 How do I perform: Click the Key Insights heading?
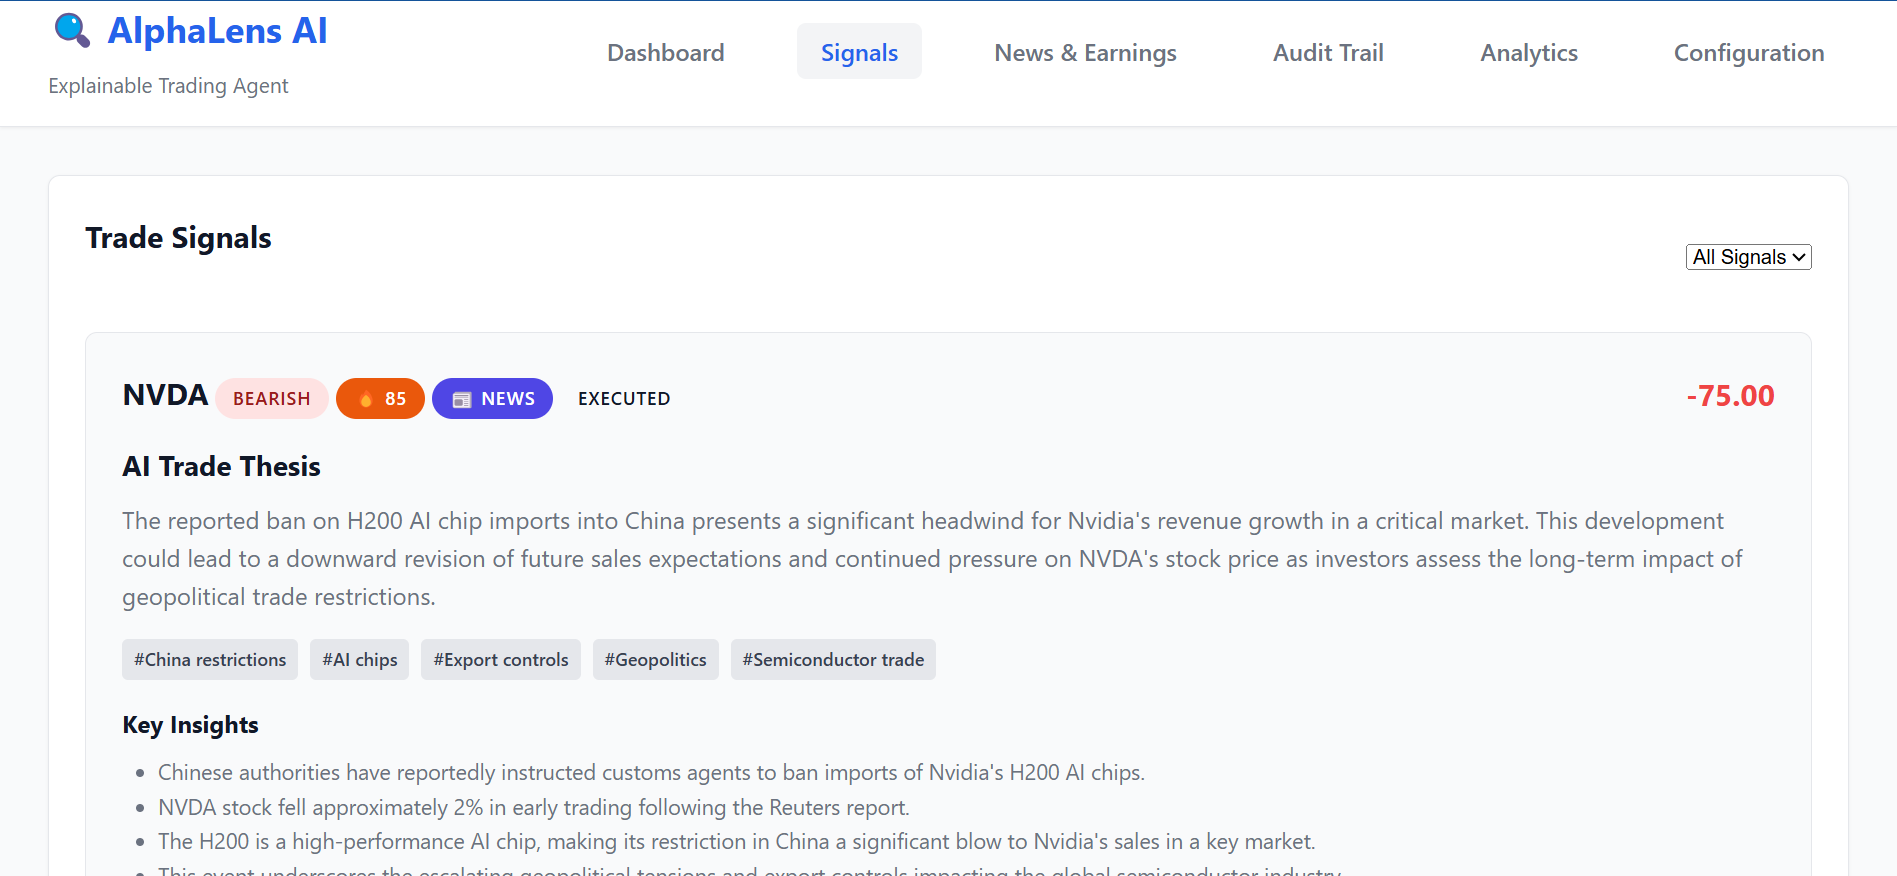[x=190, y=725]
